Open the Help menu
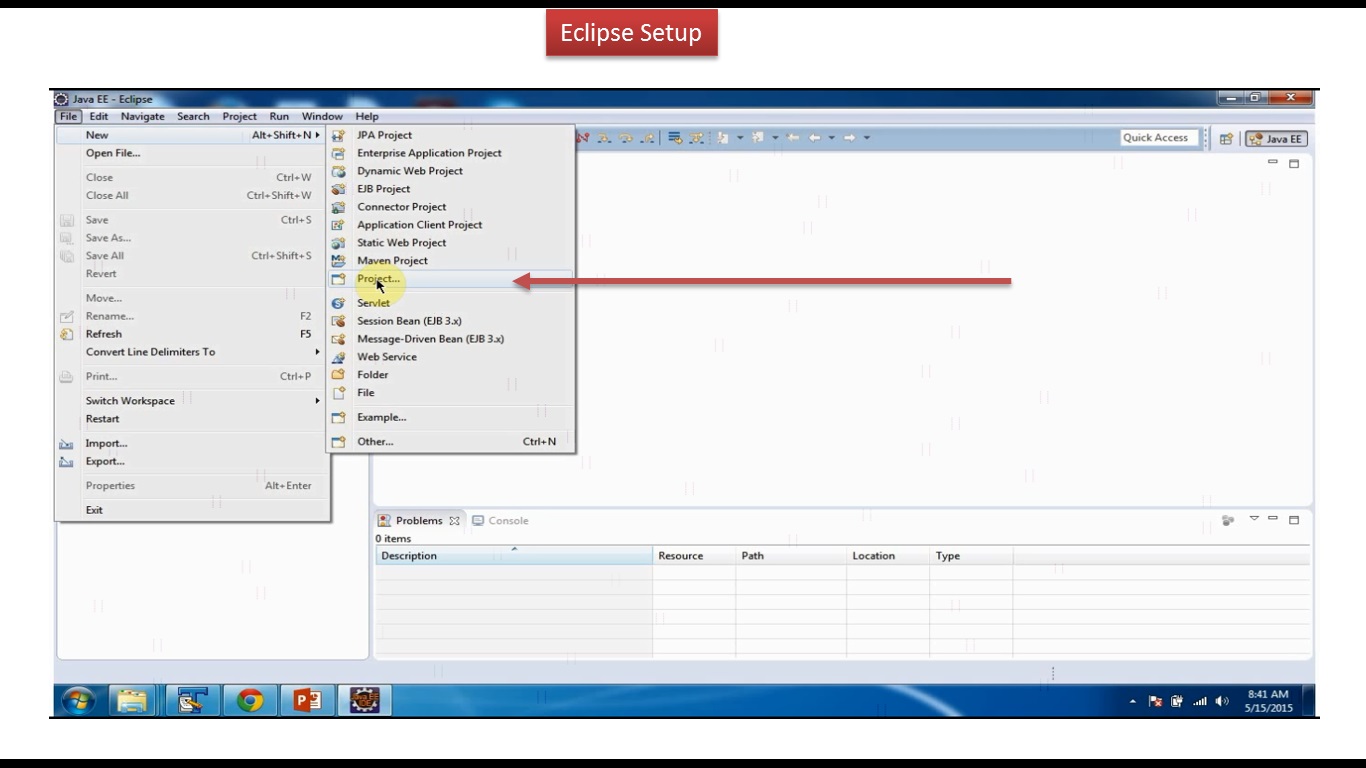Viewport: 1366px width, 768px height. [367, 116]
